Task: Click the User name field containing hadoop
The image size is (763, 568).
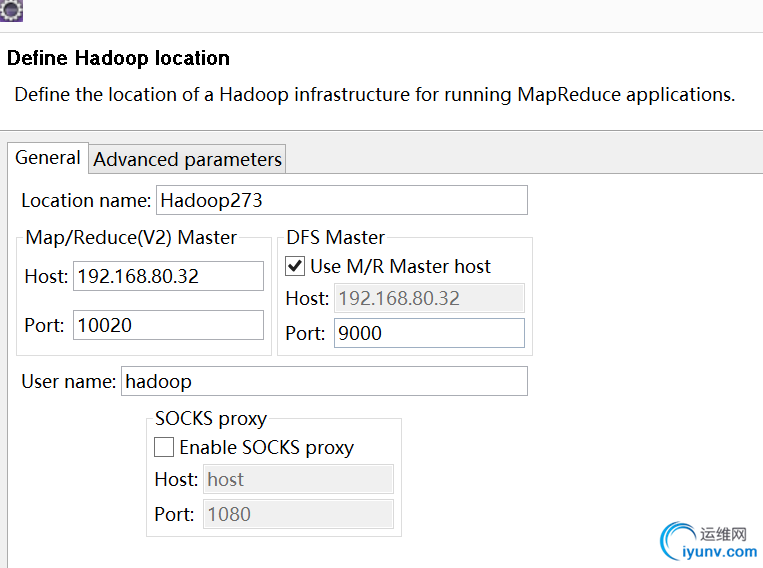Action: (324, 381)
